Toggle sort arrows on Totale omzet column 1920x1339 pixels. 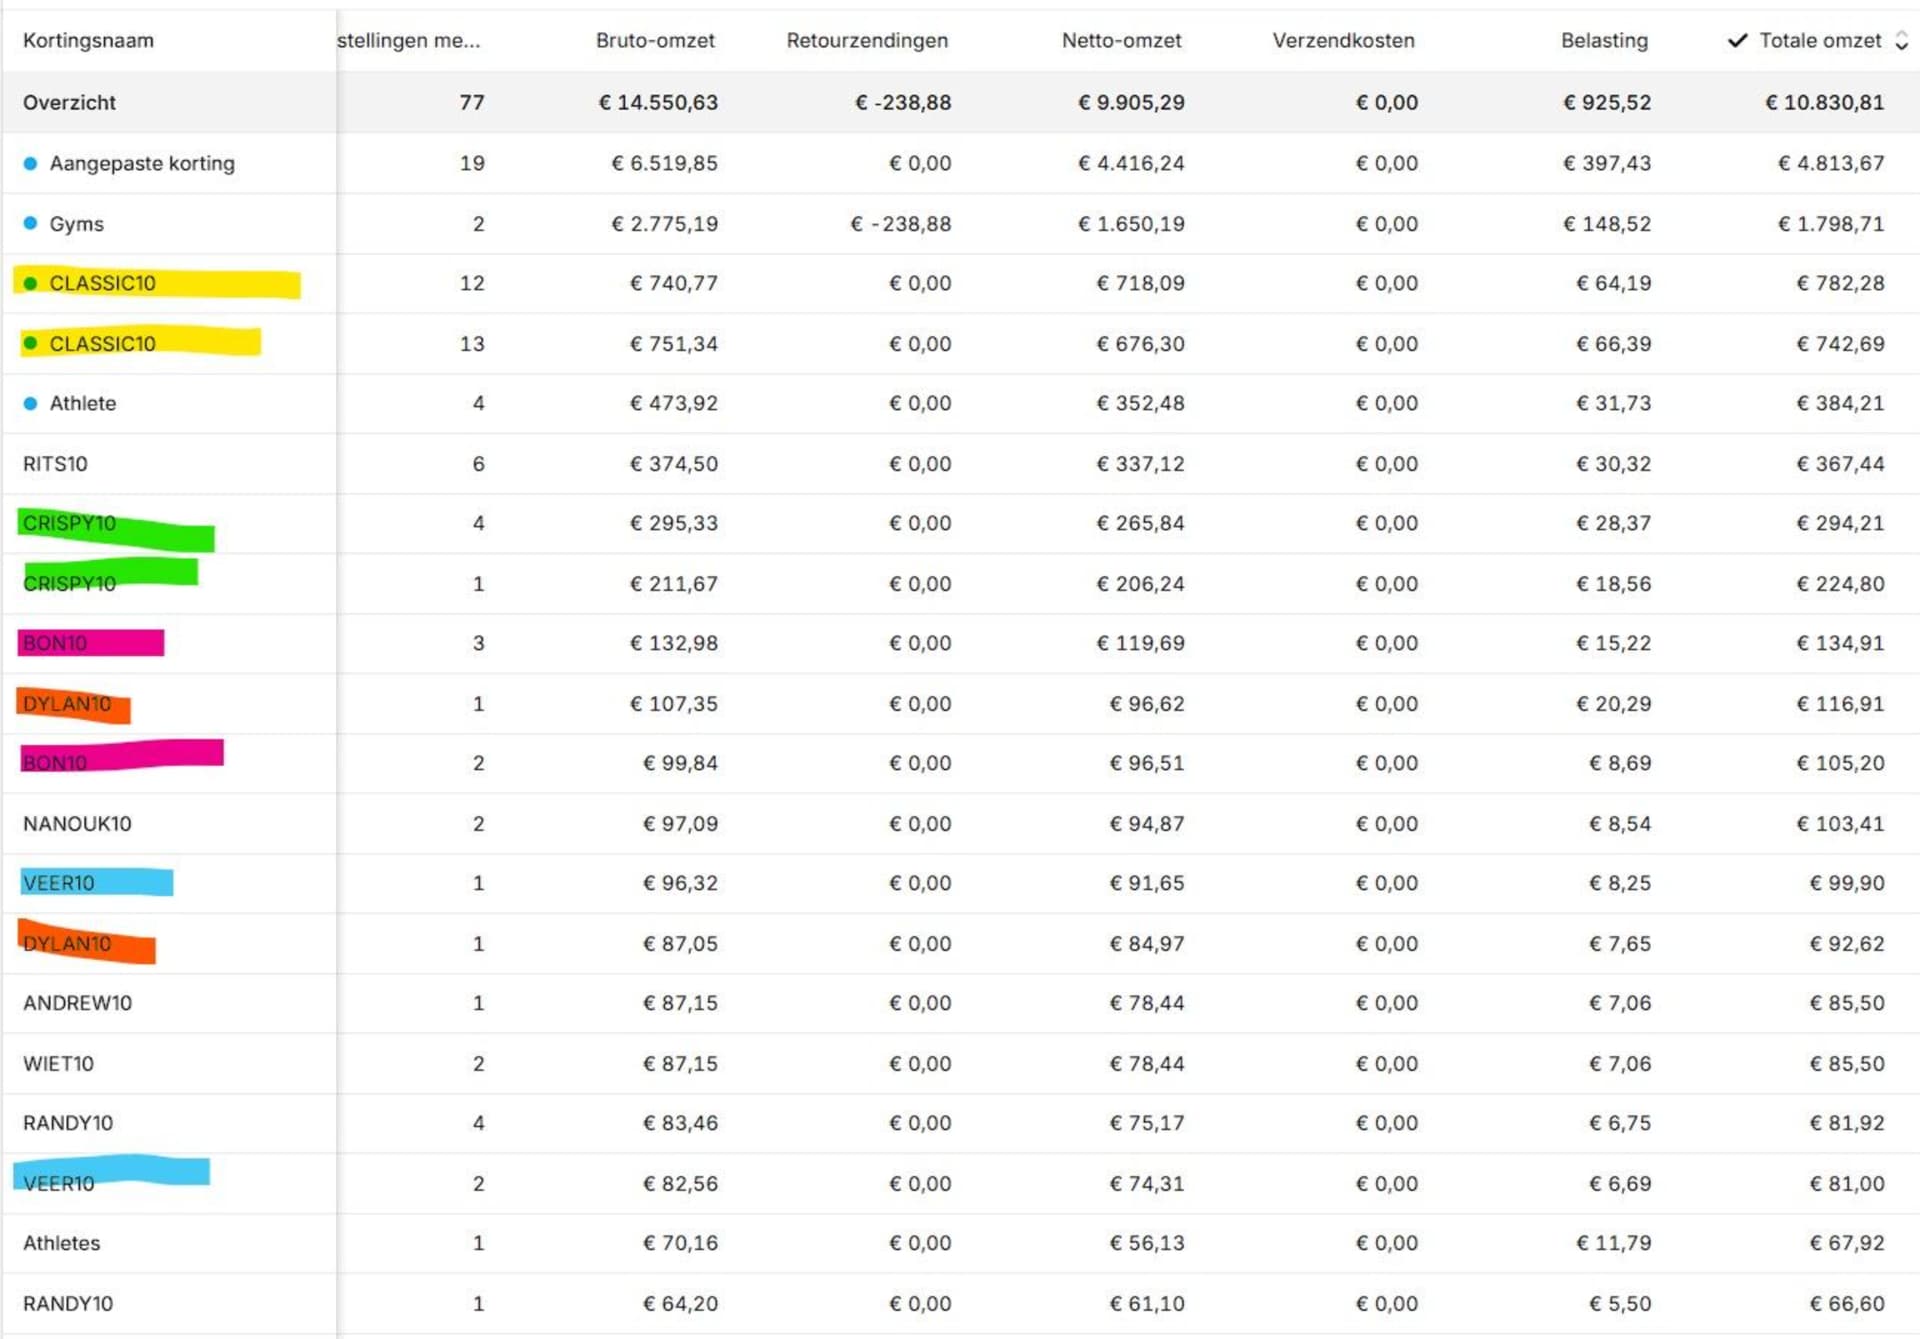pos(1901,40)
